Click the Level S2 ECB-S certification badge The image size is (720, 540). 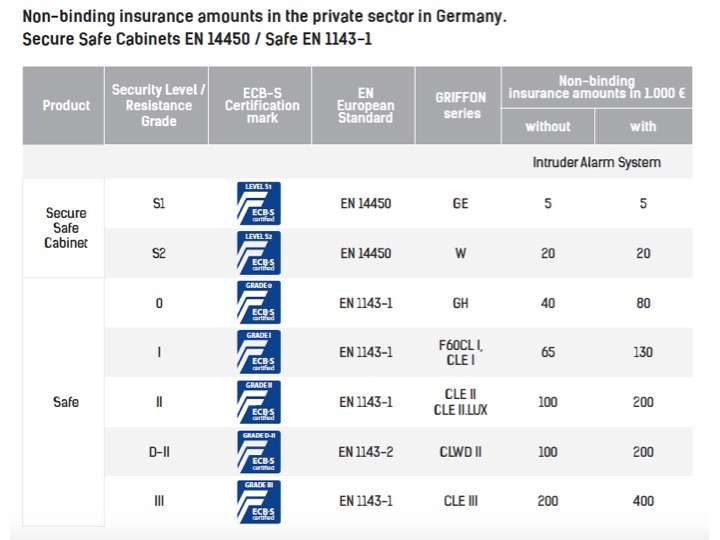[259, 253]
